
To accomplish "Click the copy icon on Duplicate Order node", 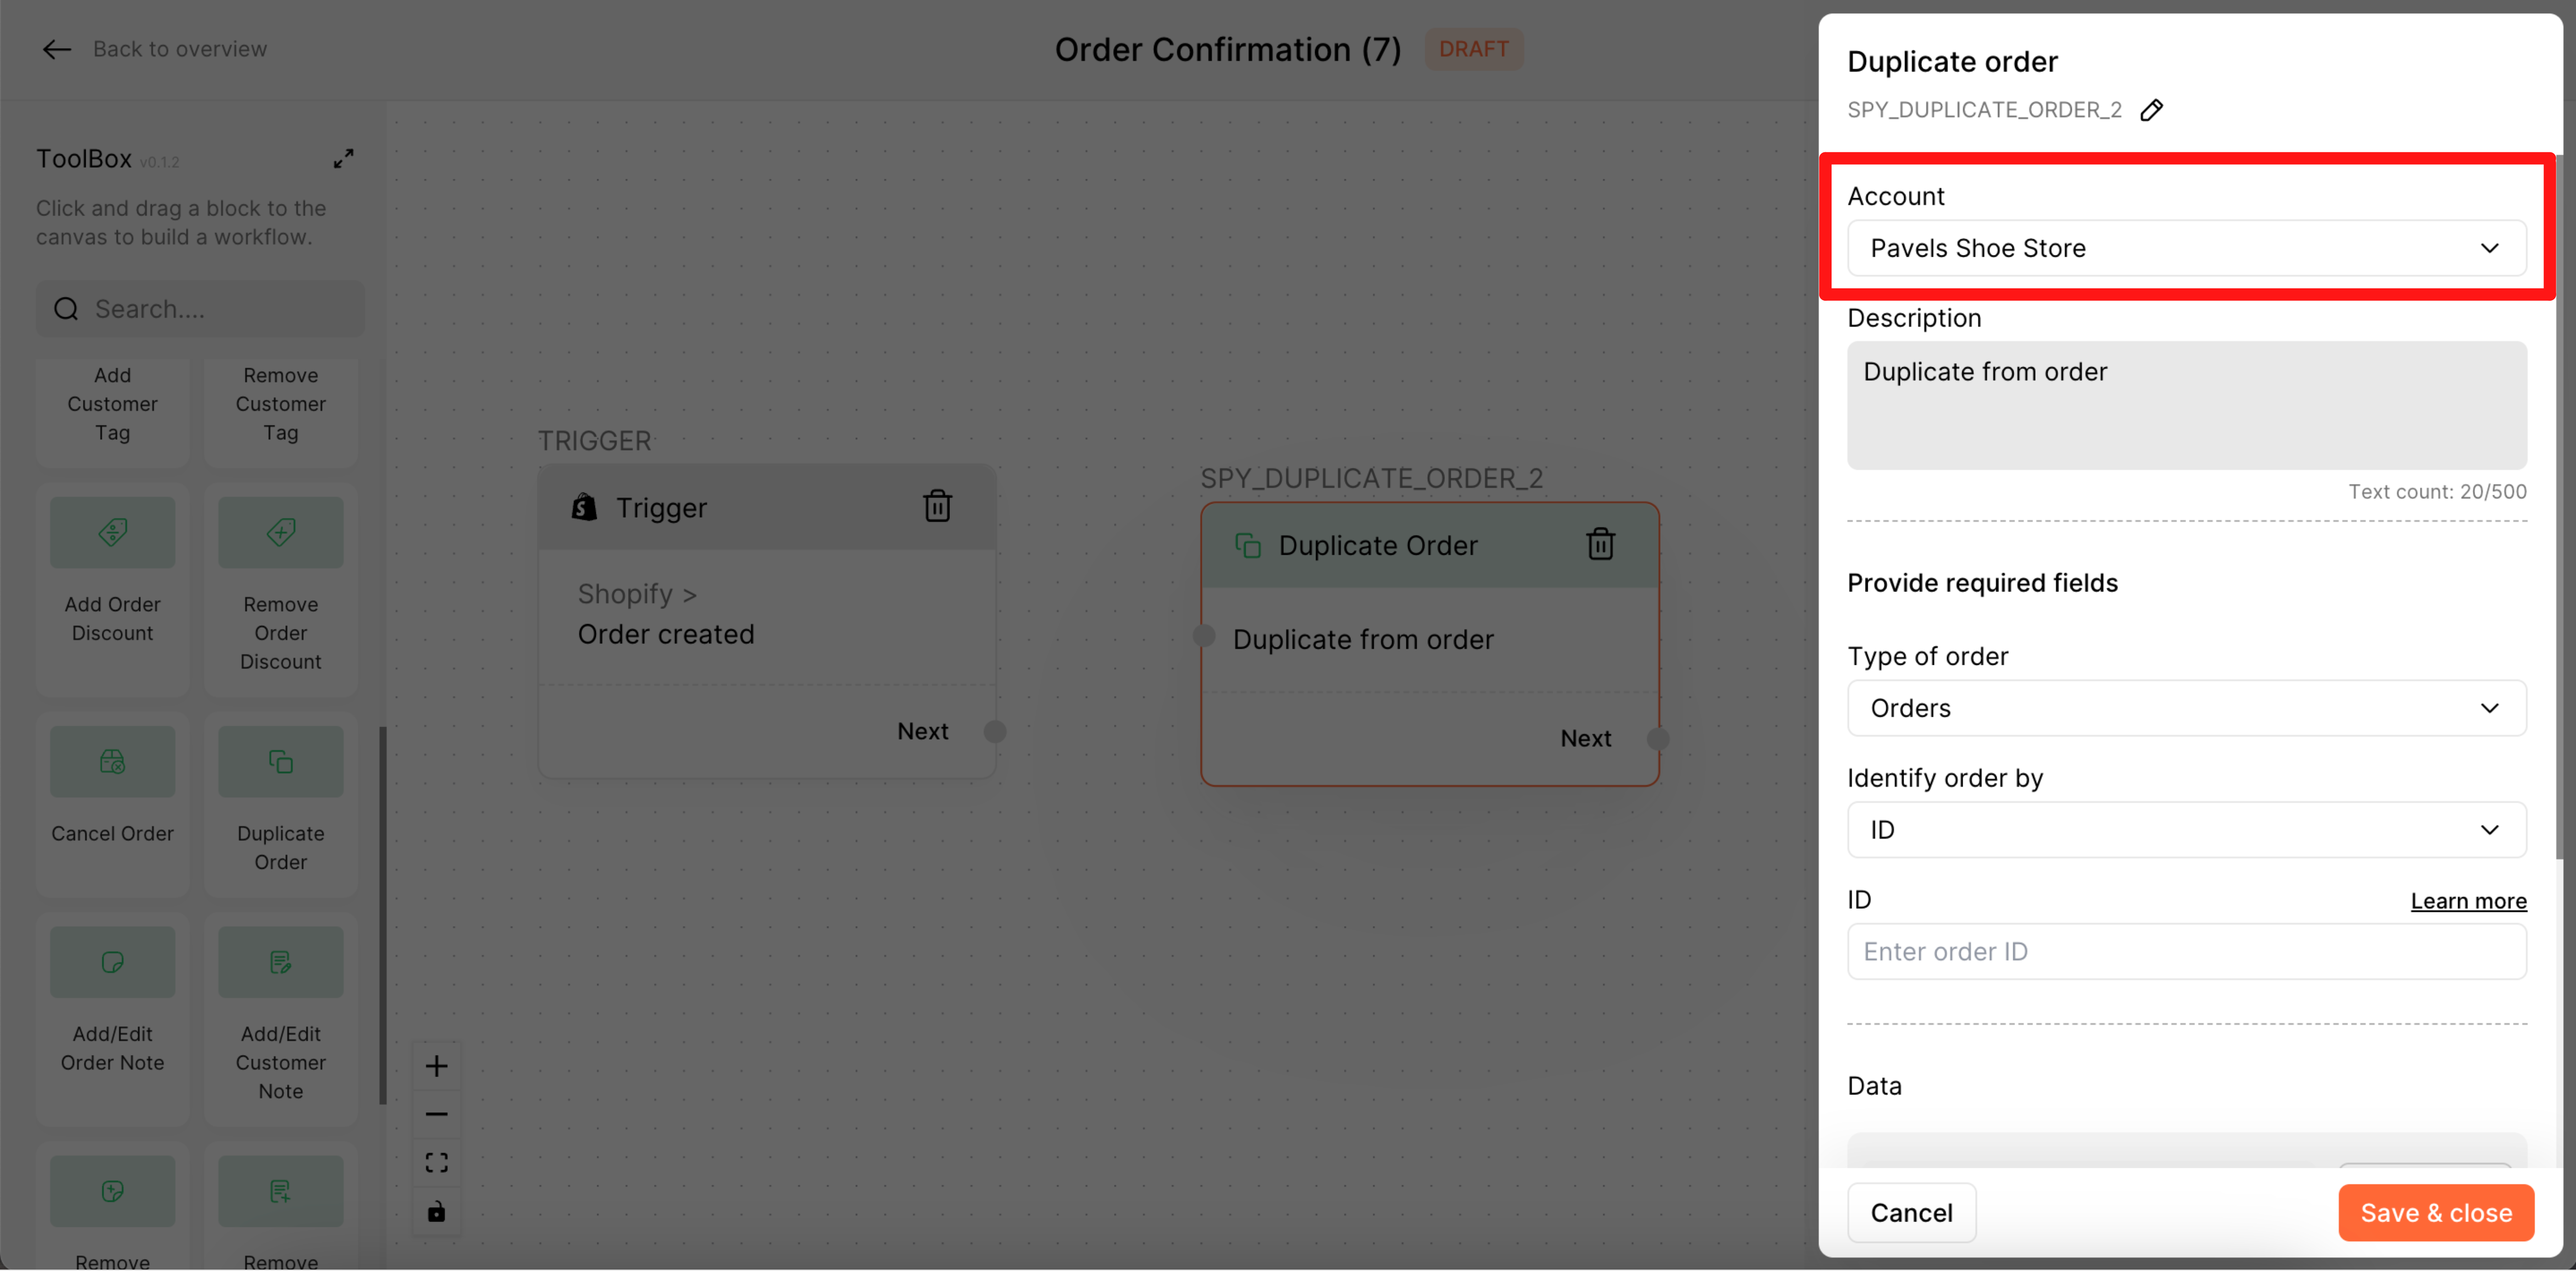I will (1248, 545).
